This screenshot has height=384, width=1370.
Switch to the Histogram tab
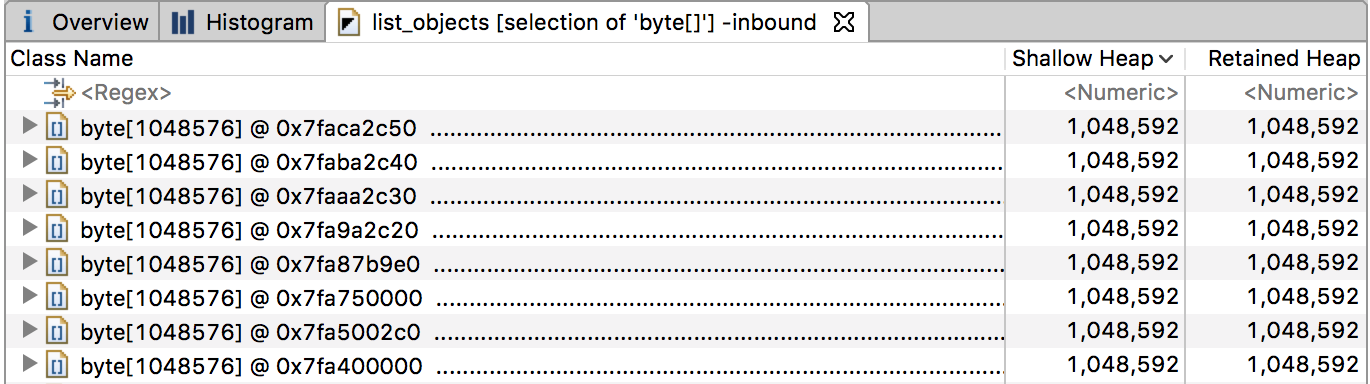point(243,22)
